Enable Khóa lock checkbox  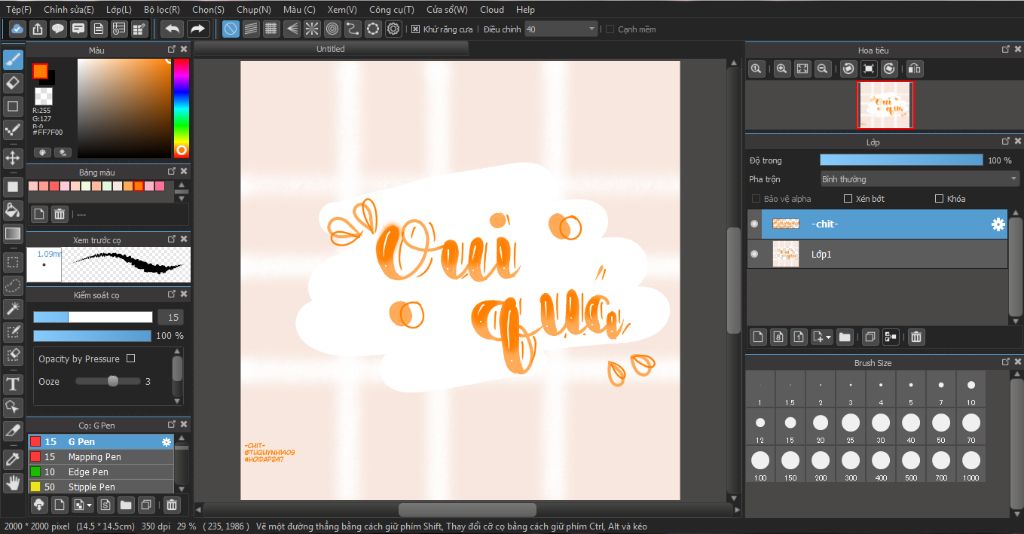click(939, 198)
